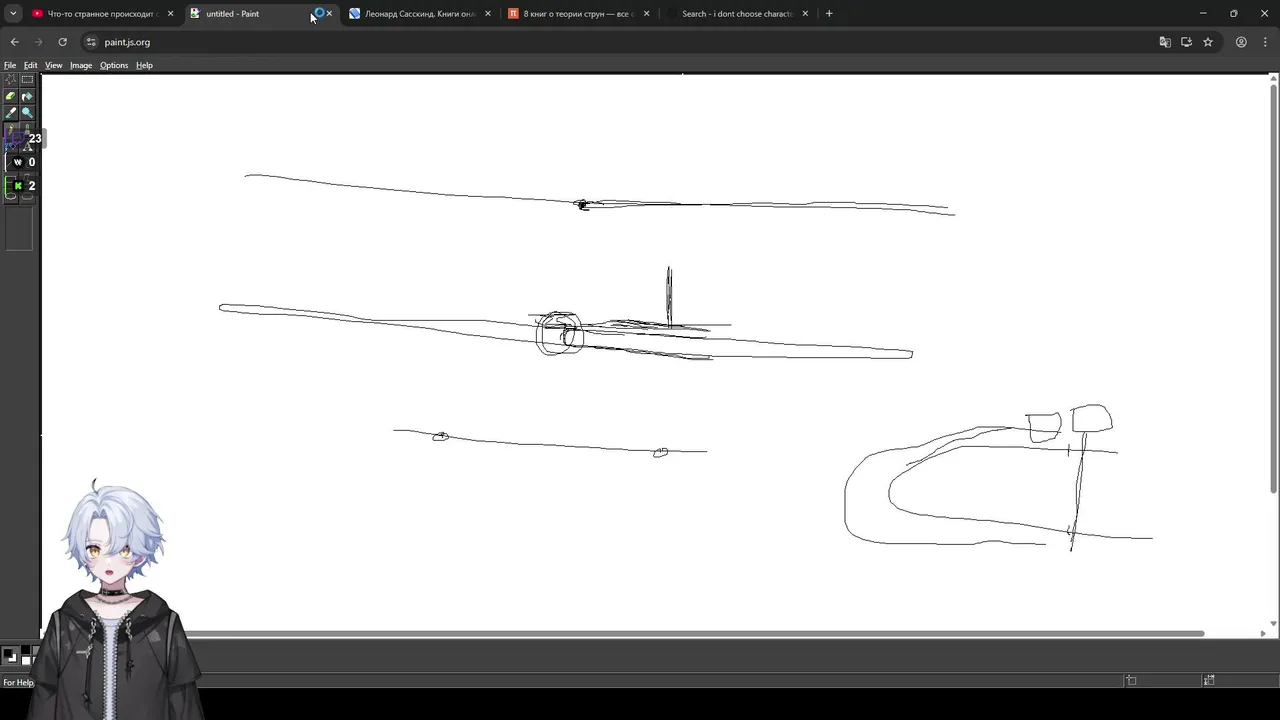Select the Text tool with letter A
This screenshot has height=720, width=1280.
click(x=27, y=147)
